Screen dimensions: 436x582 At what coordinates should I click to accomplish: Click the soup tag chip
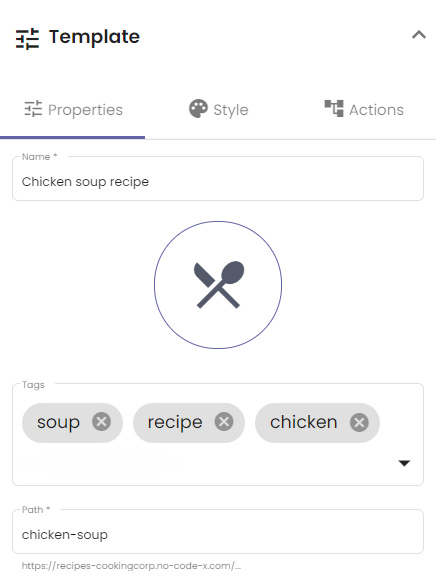coord(72,423)
